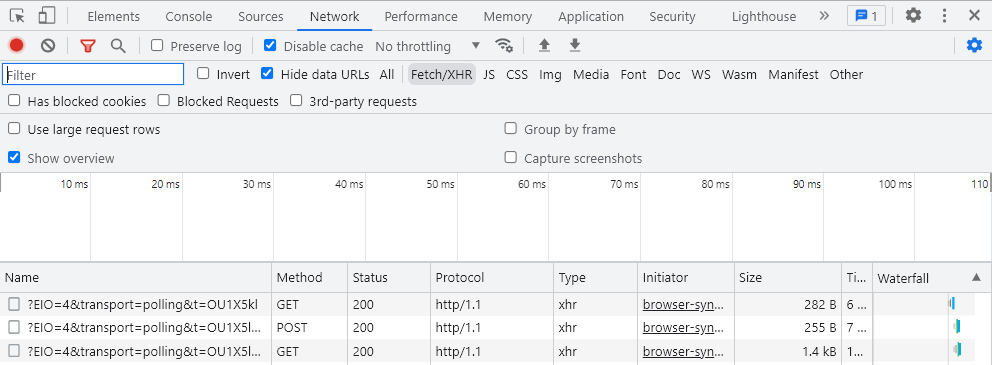The width and height of the screenshot is (992, 365).
Task: Uncheck Disable cache checkbox
Action: (270, 46)
